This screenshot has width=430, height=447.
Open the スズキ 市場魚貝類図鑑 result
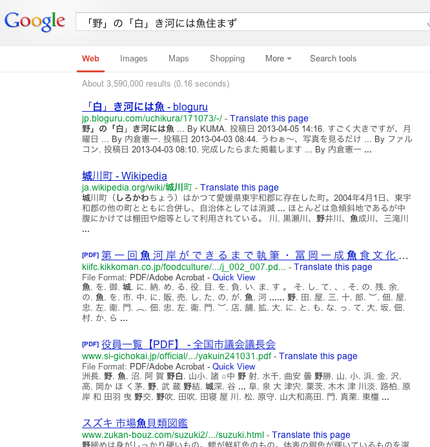[x=135, y=423]
